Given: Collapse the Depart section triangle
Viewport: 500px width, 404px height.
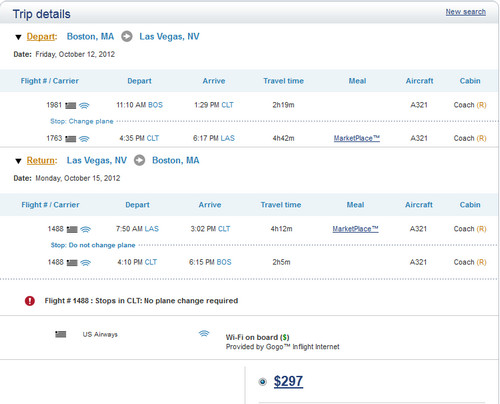Looking at the screenshot, I should point(18,37).
